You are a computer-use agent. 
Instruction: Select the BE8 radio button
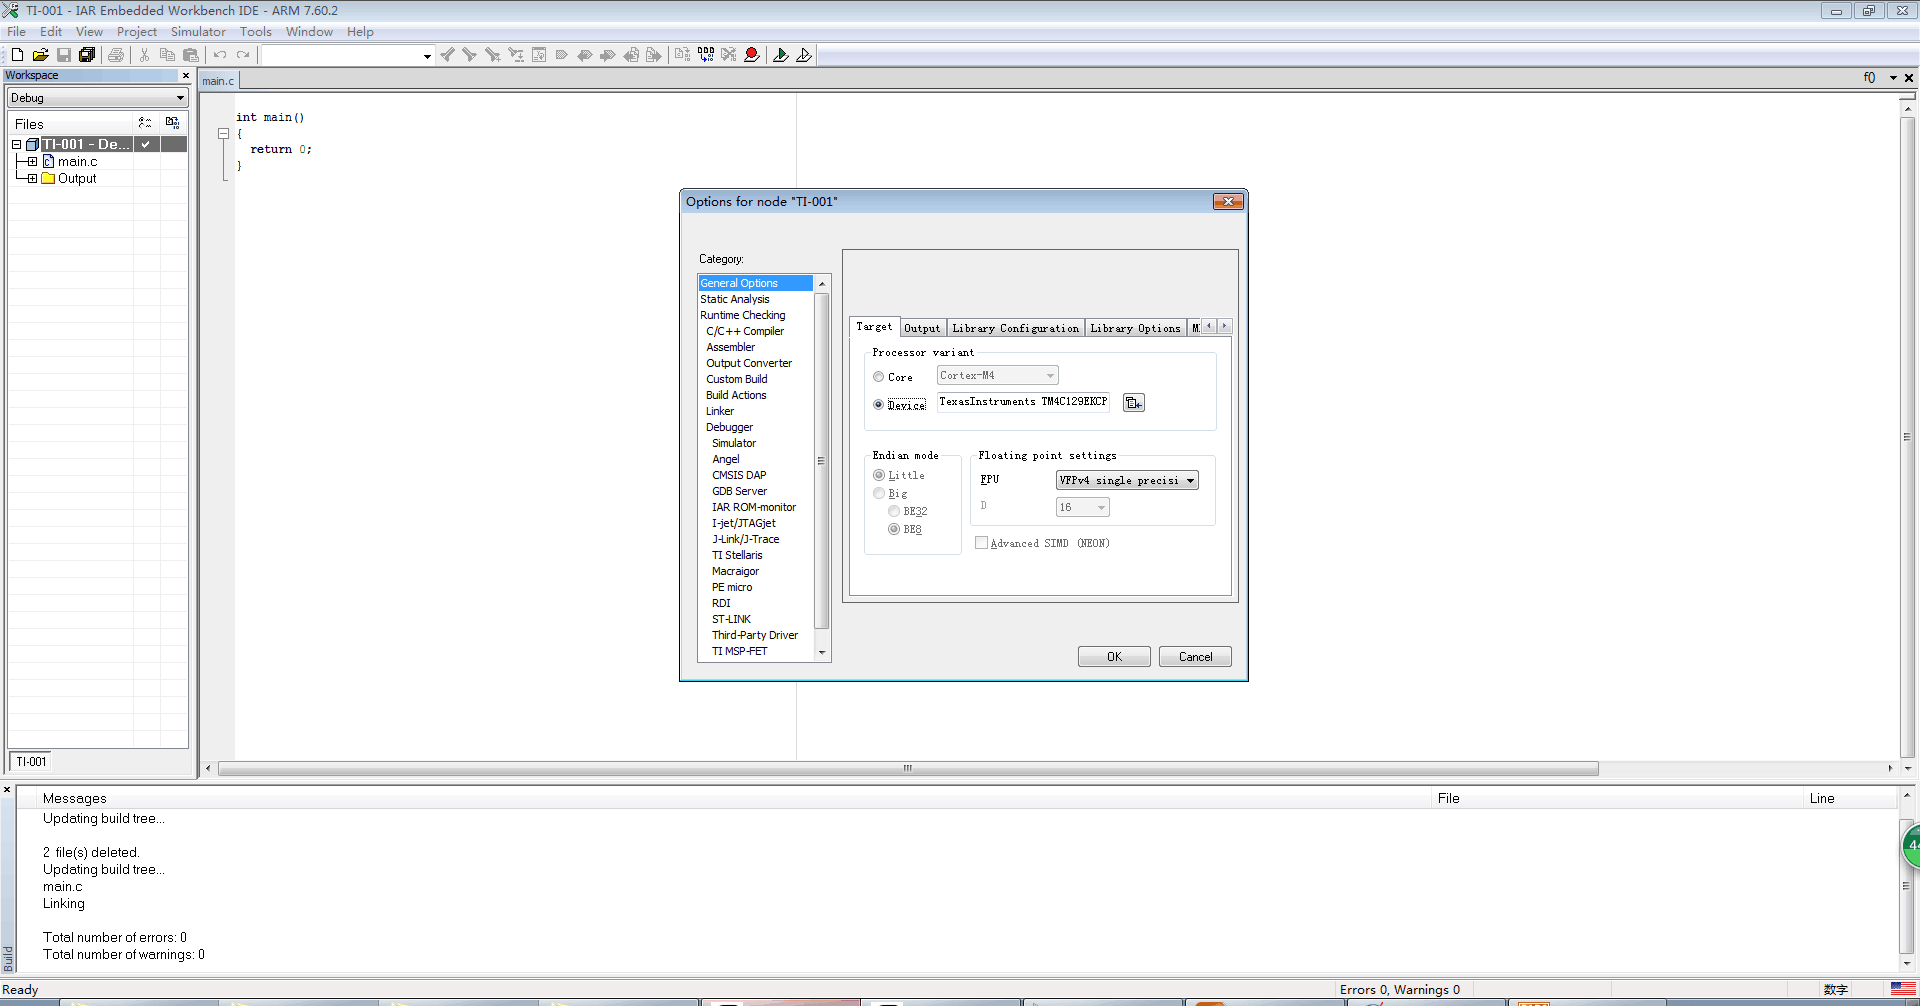tap(894, 529)
